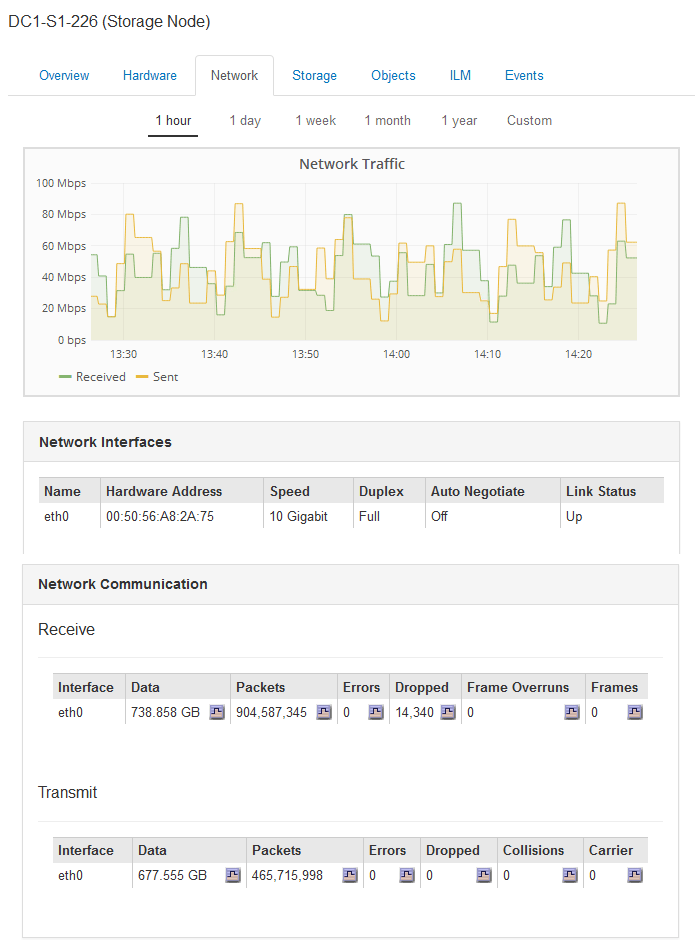
Task: Open chart icon for Receive Packets
Action: pyautogui.click(x=324, y=713)
